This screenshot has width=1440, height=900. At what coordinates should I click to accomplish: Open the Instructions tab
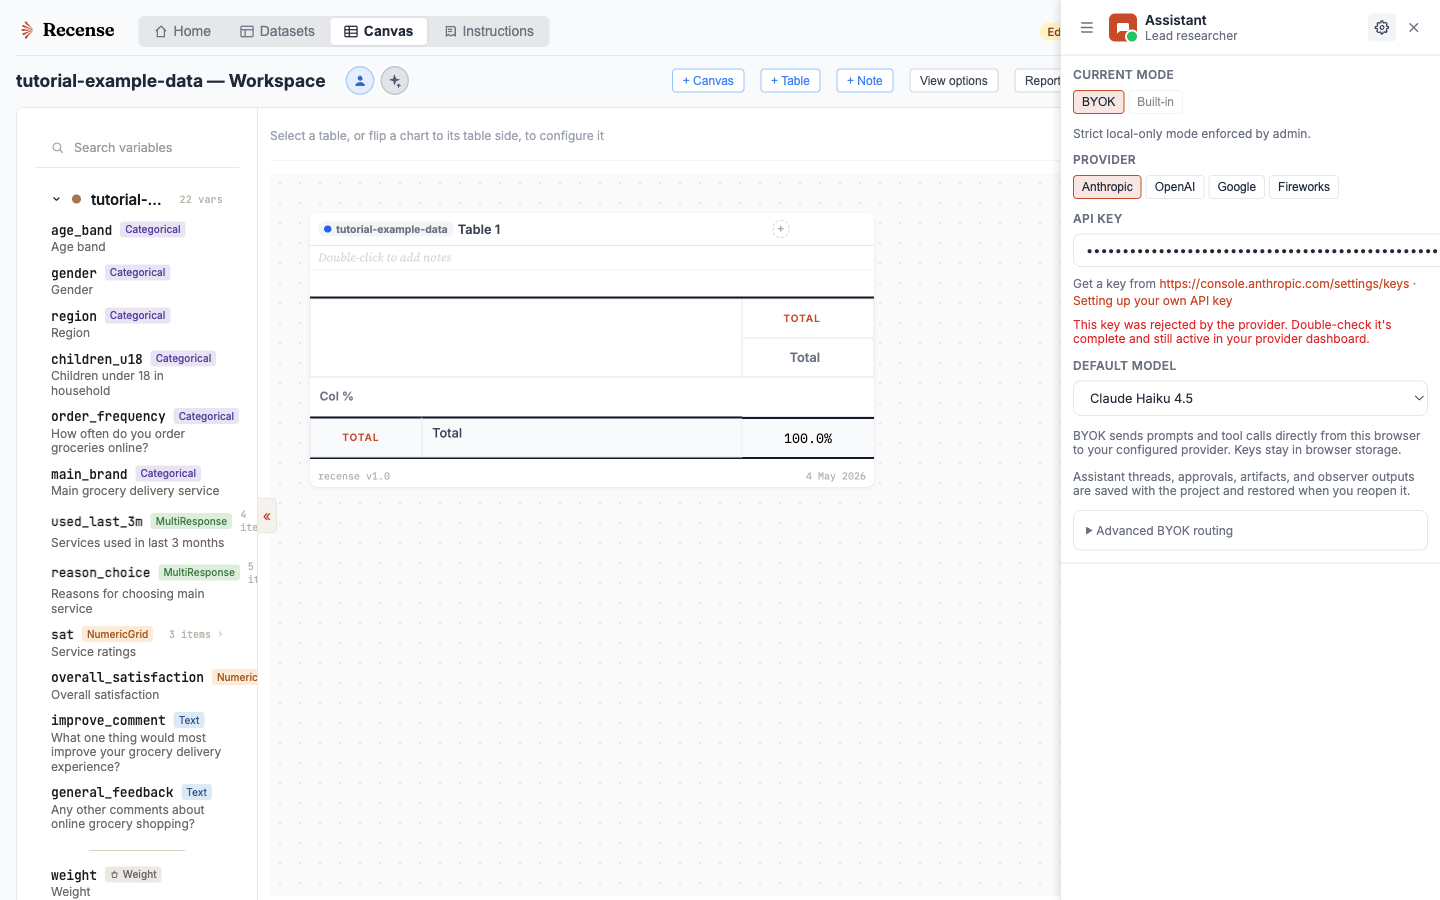point(489,32)
